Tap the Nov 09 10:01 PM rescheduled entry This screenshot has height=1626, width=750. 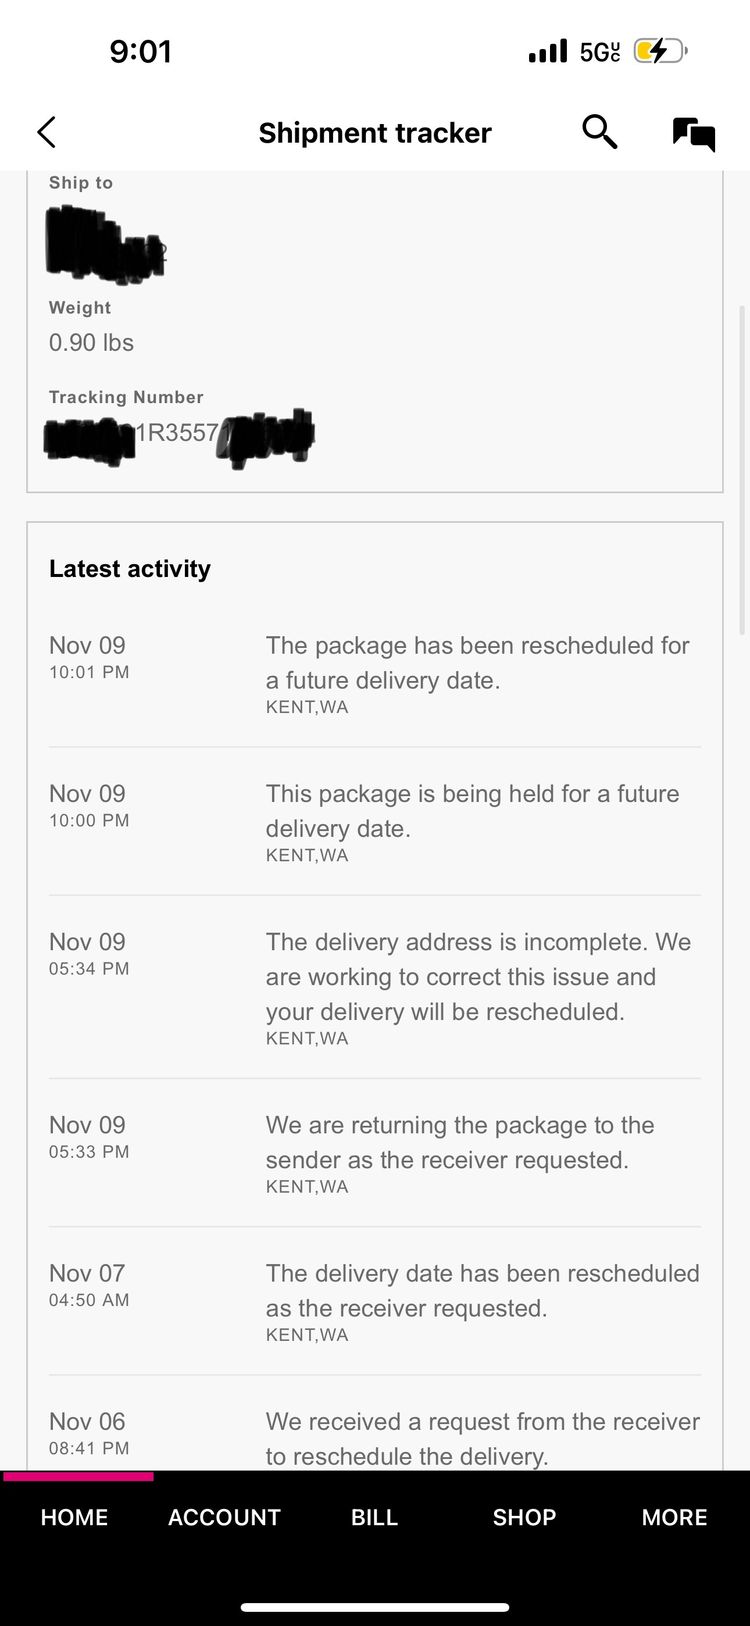[x=375, y=674]
